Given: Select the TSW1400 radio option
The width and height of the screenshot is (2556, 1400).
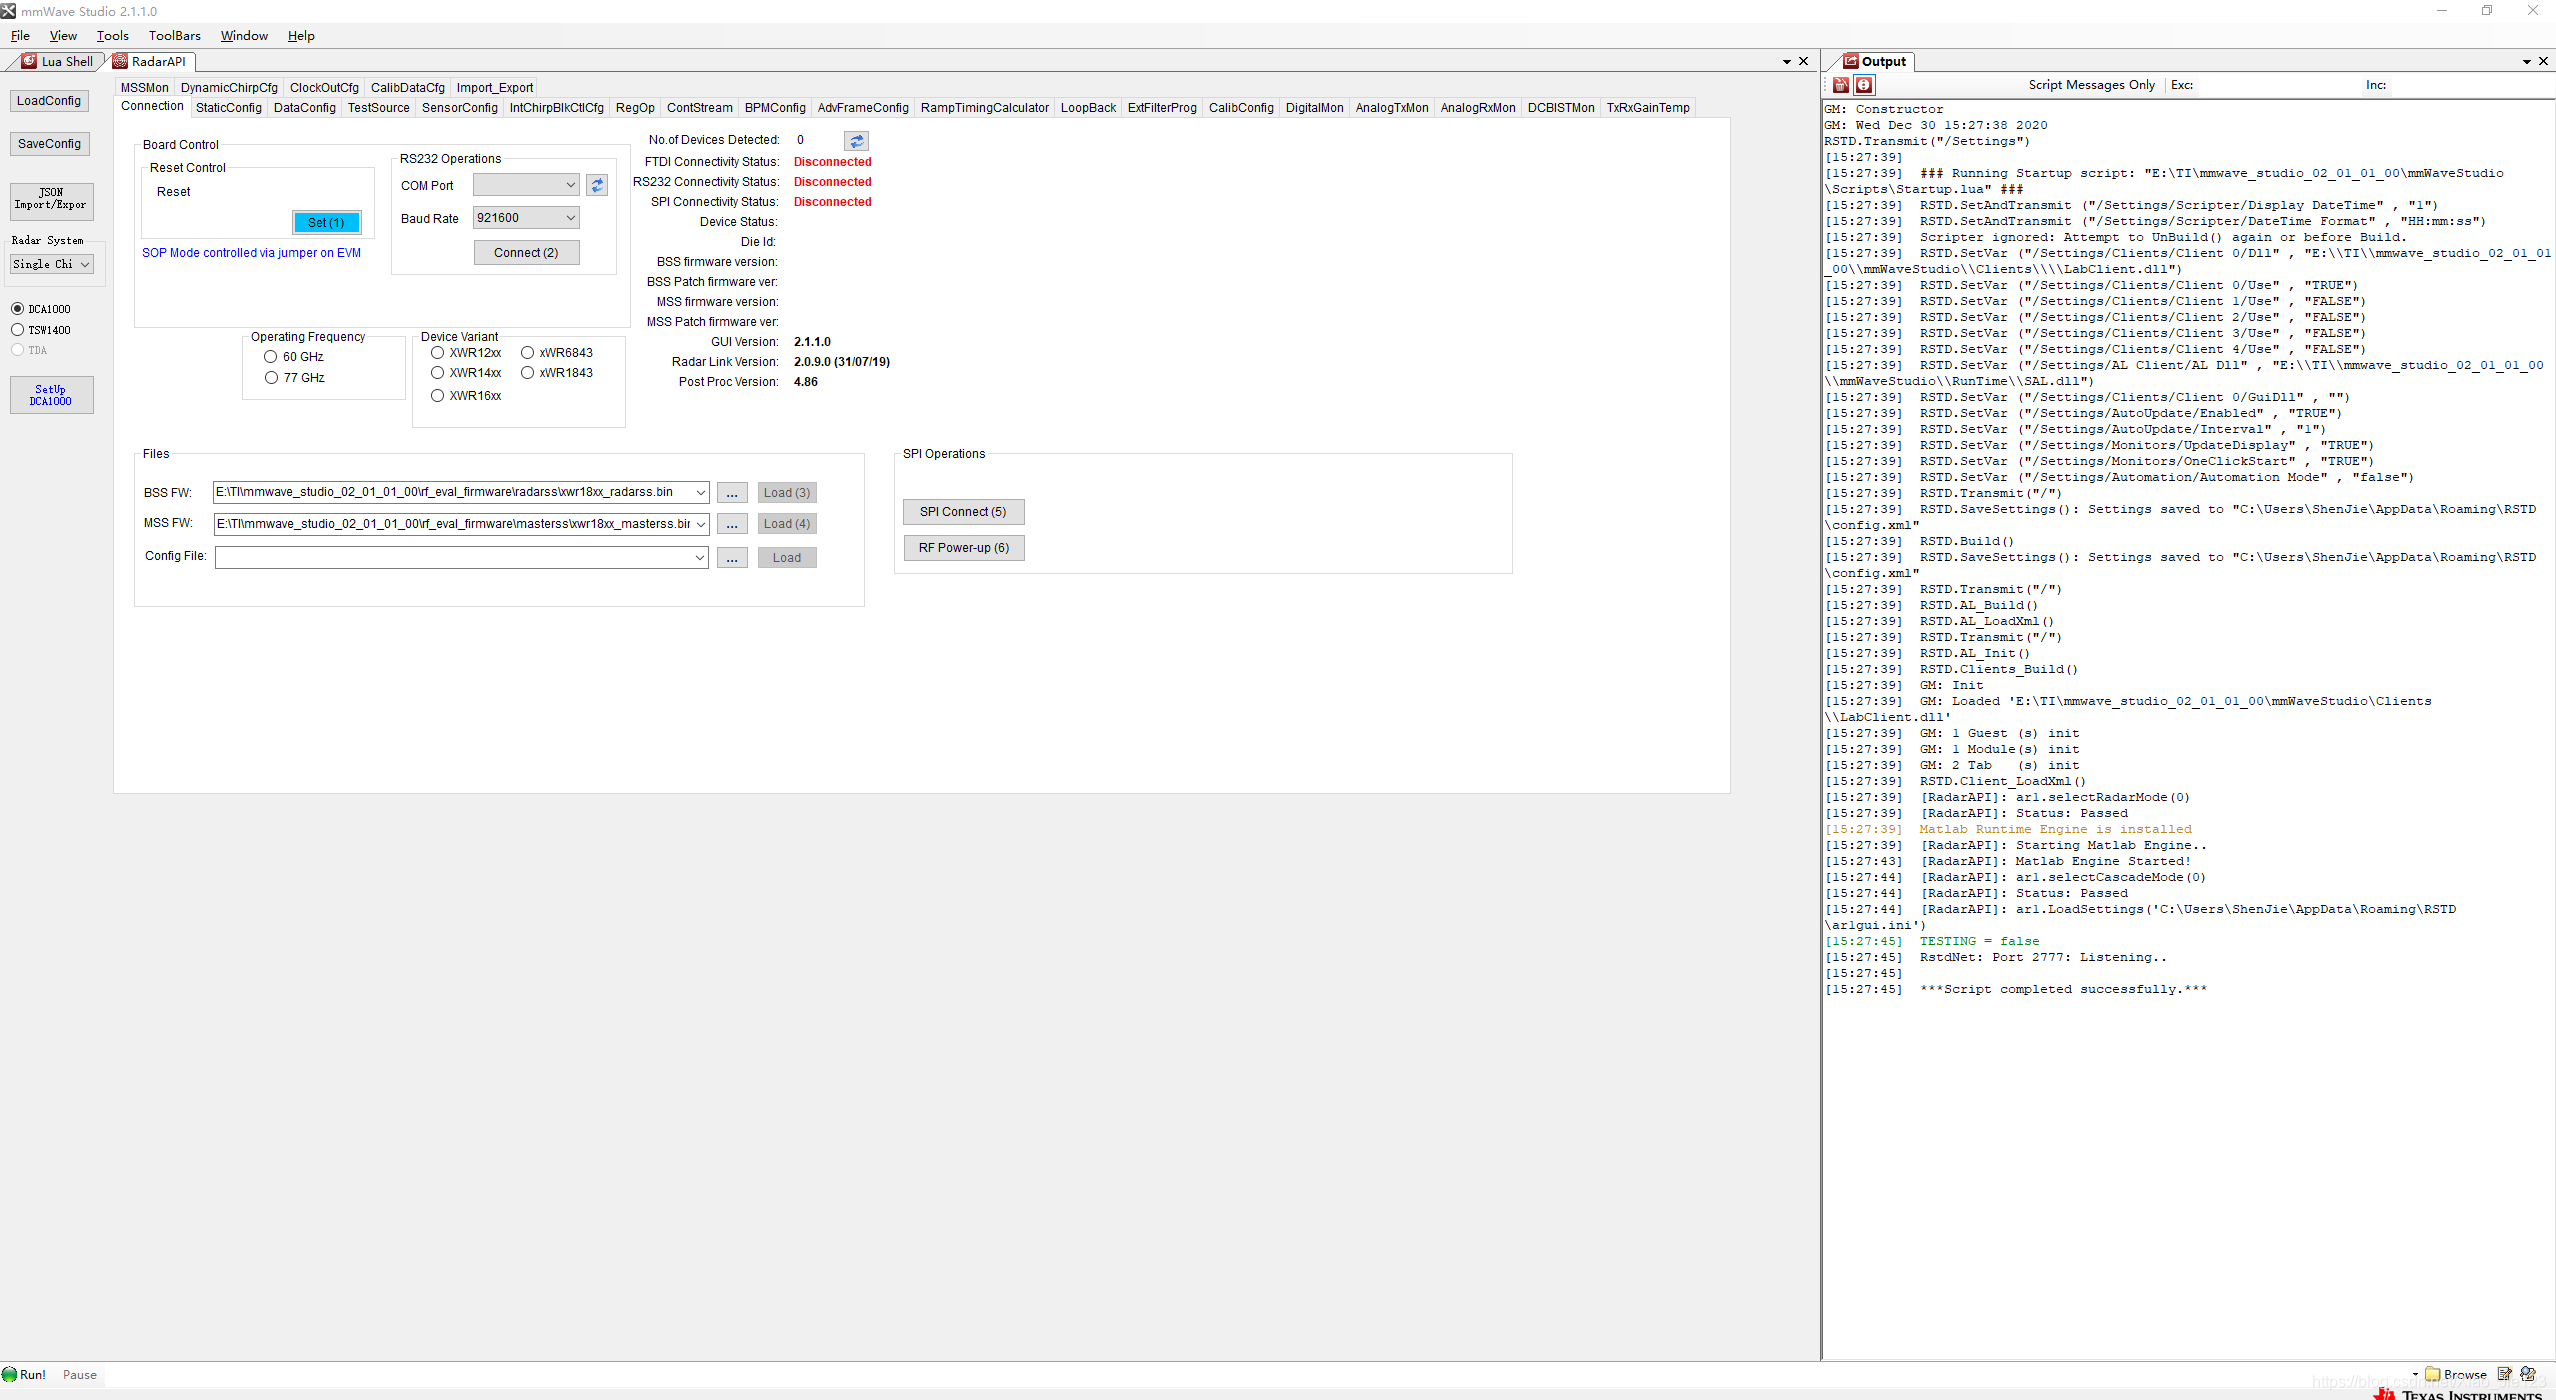Looking at the screenshot, I should click(x=18, y=330).
